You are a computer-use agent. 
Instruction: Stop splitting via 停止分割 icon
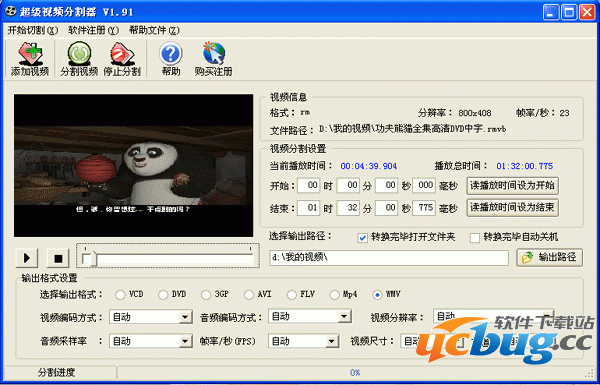click(122, 59)
